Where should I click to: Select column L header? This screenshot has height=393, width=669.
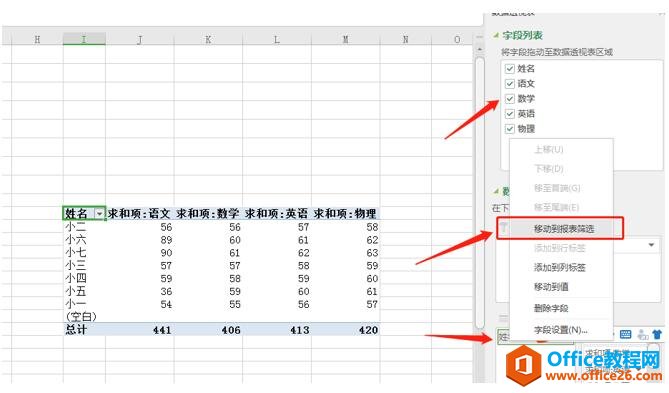pos(277,39)
